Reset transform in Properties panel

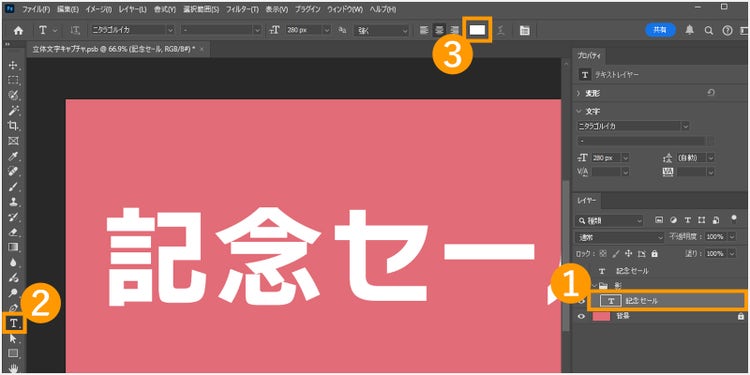point(710,93)
